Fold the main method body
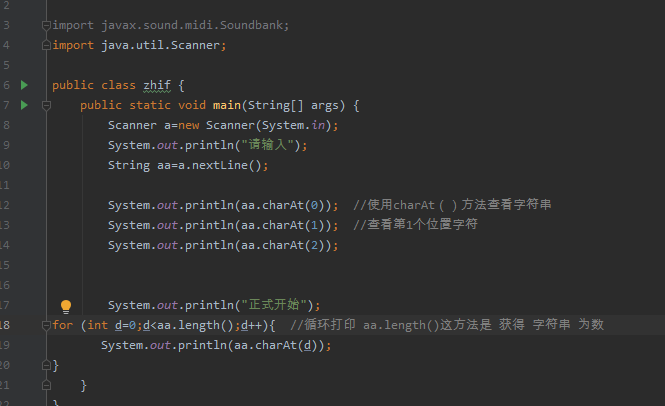665x406 pixels. [x=45, y=105]
